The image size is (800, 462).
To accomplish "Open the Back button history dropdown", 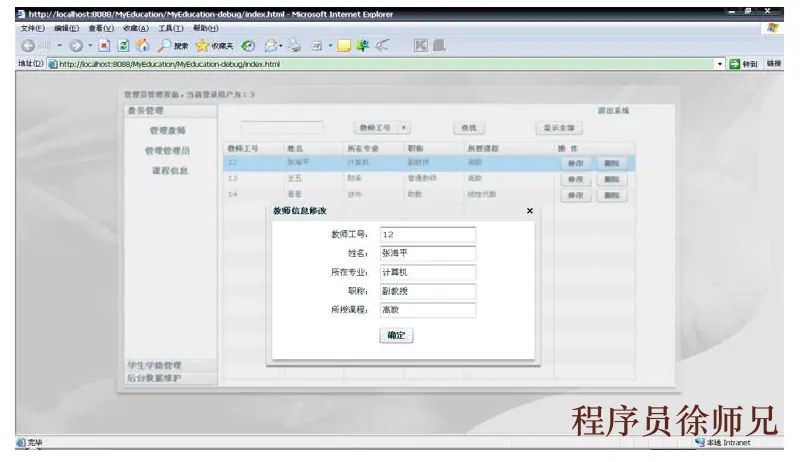I will point(59,46).
